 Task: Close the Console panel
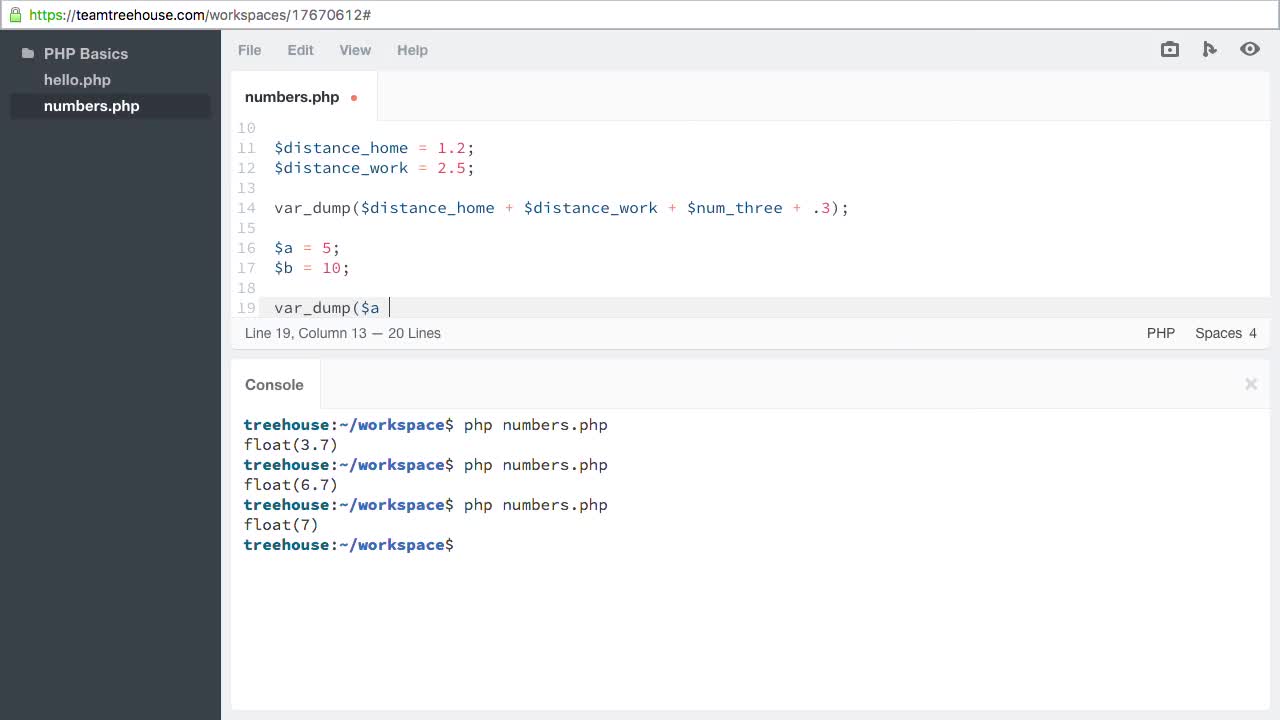[x=1251, y=384]
